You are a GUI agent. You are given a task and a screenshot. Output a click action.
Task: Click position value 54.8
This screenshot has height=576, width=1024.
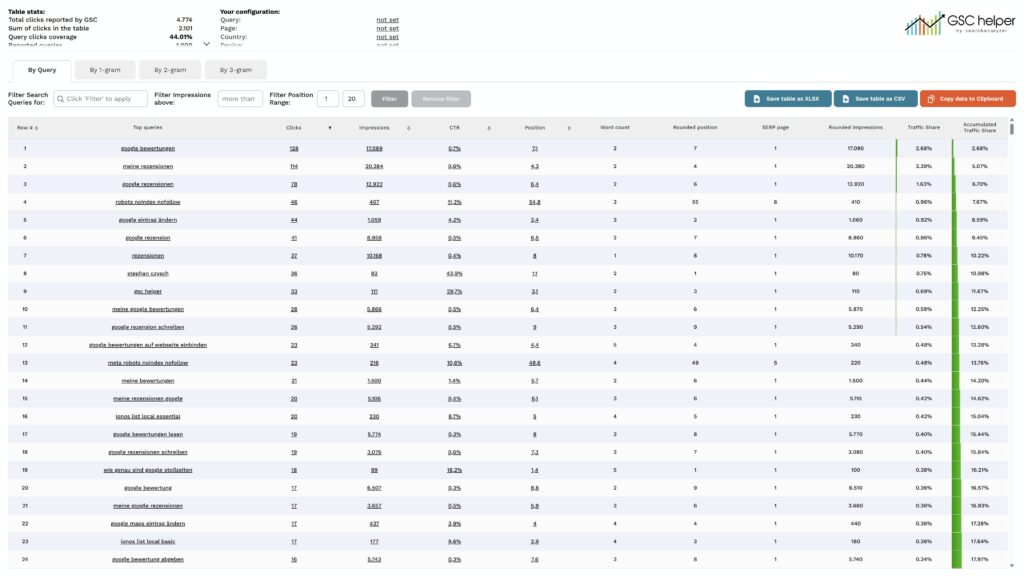pos(535,202)
